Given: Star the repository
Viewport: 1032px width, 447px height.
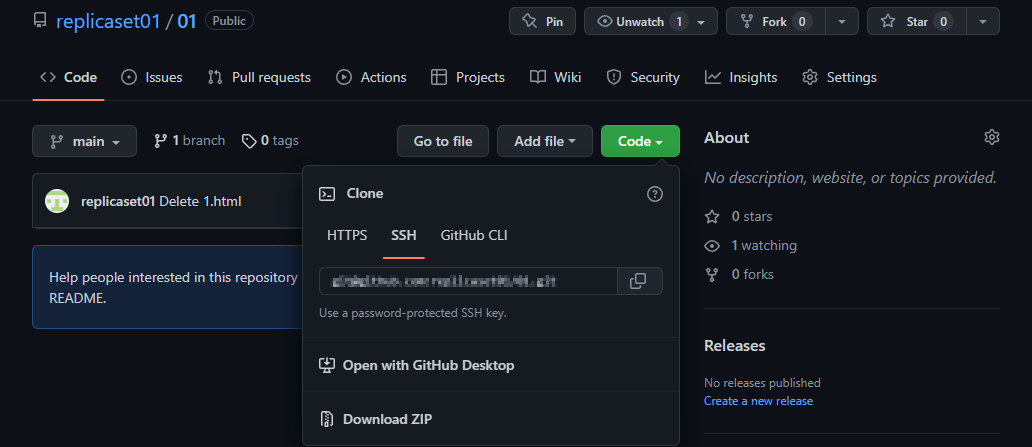Looking at the screenshot, I should (917, 21).
